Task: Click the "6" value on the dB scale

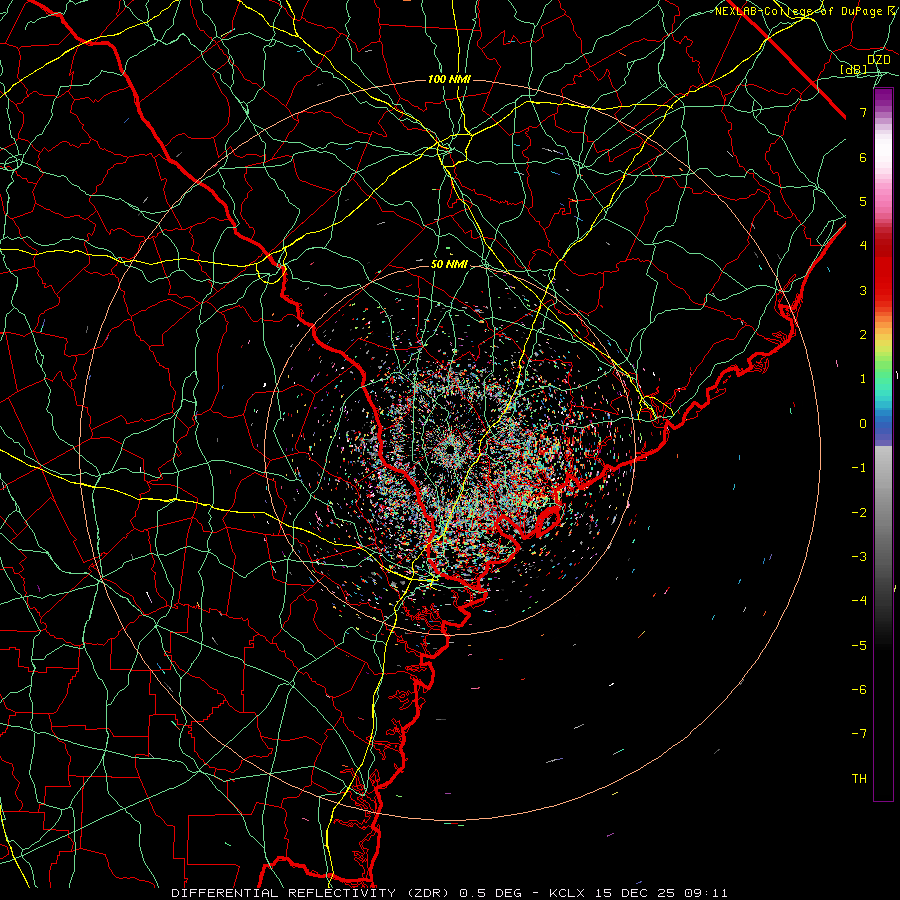Action: [863, 157]
